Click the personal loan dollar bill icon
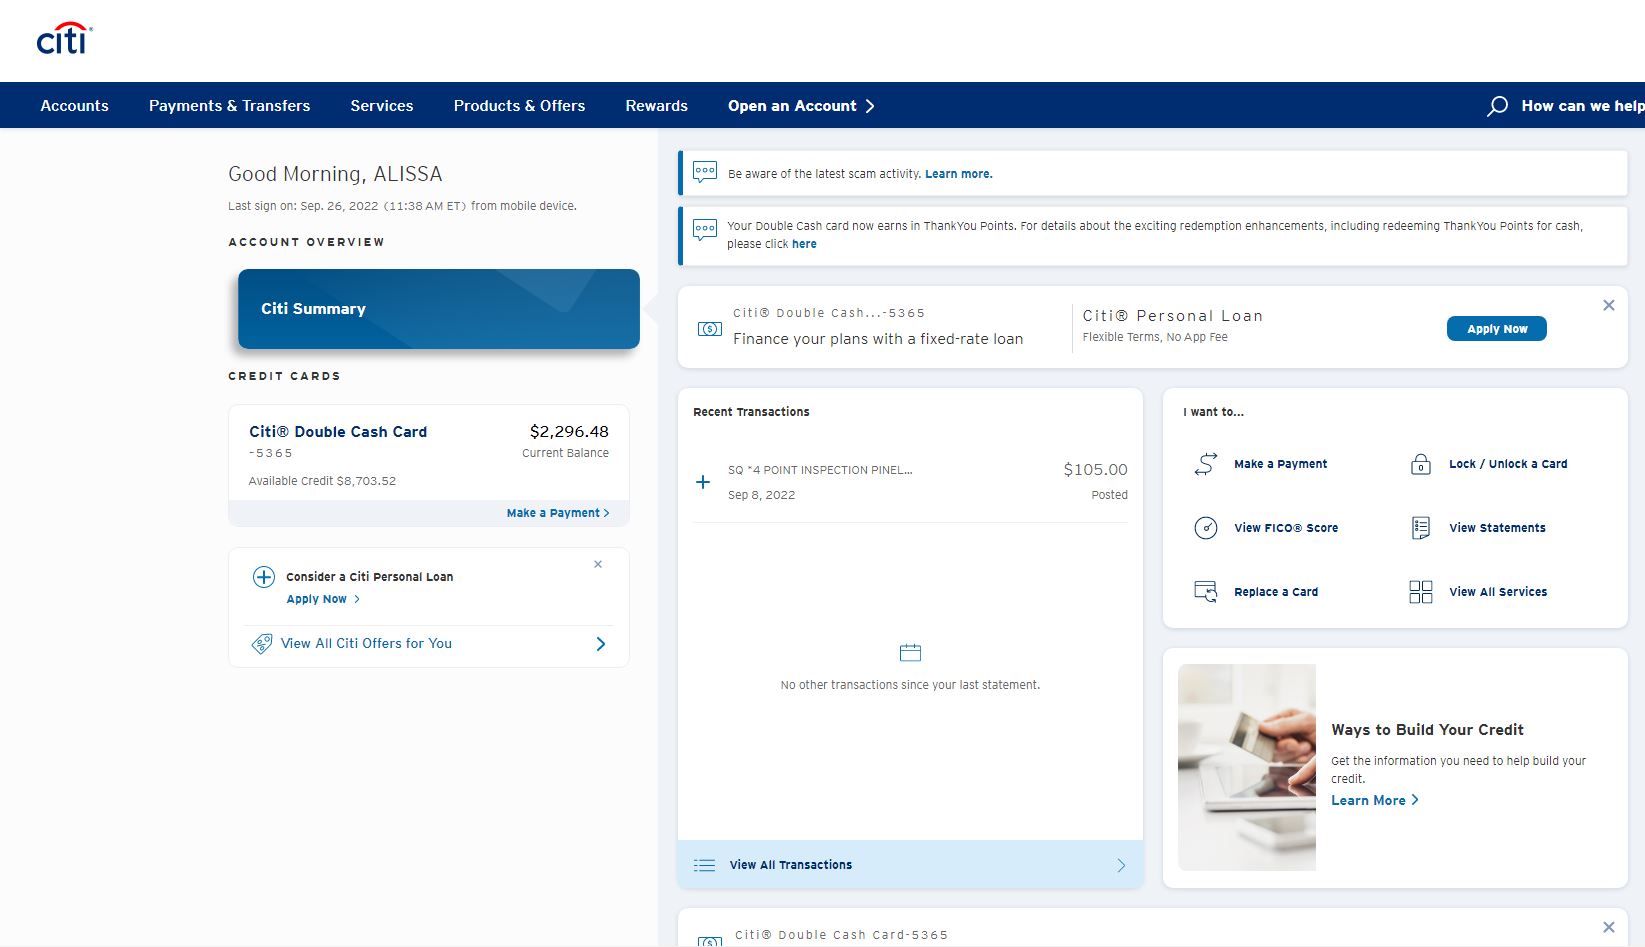 coord(710,329)
